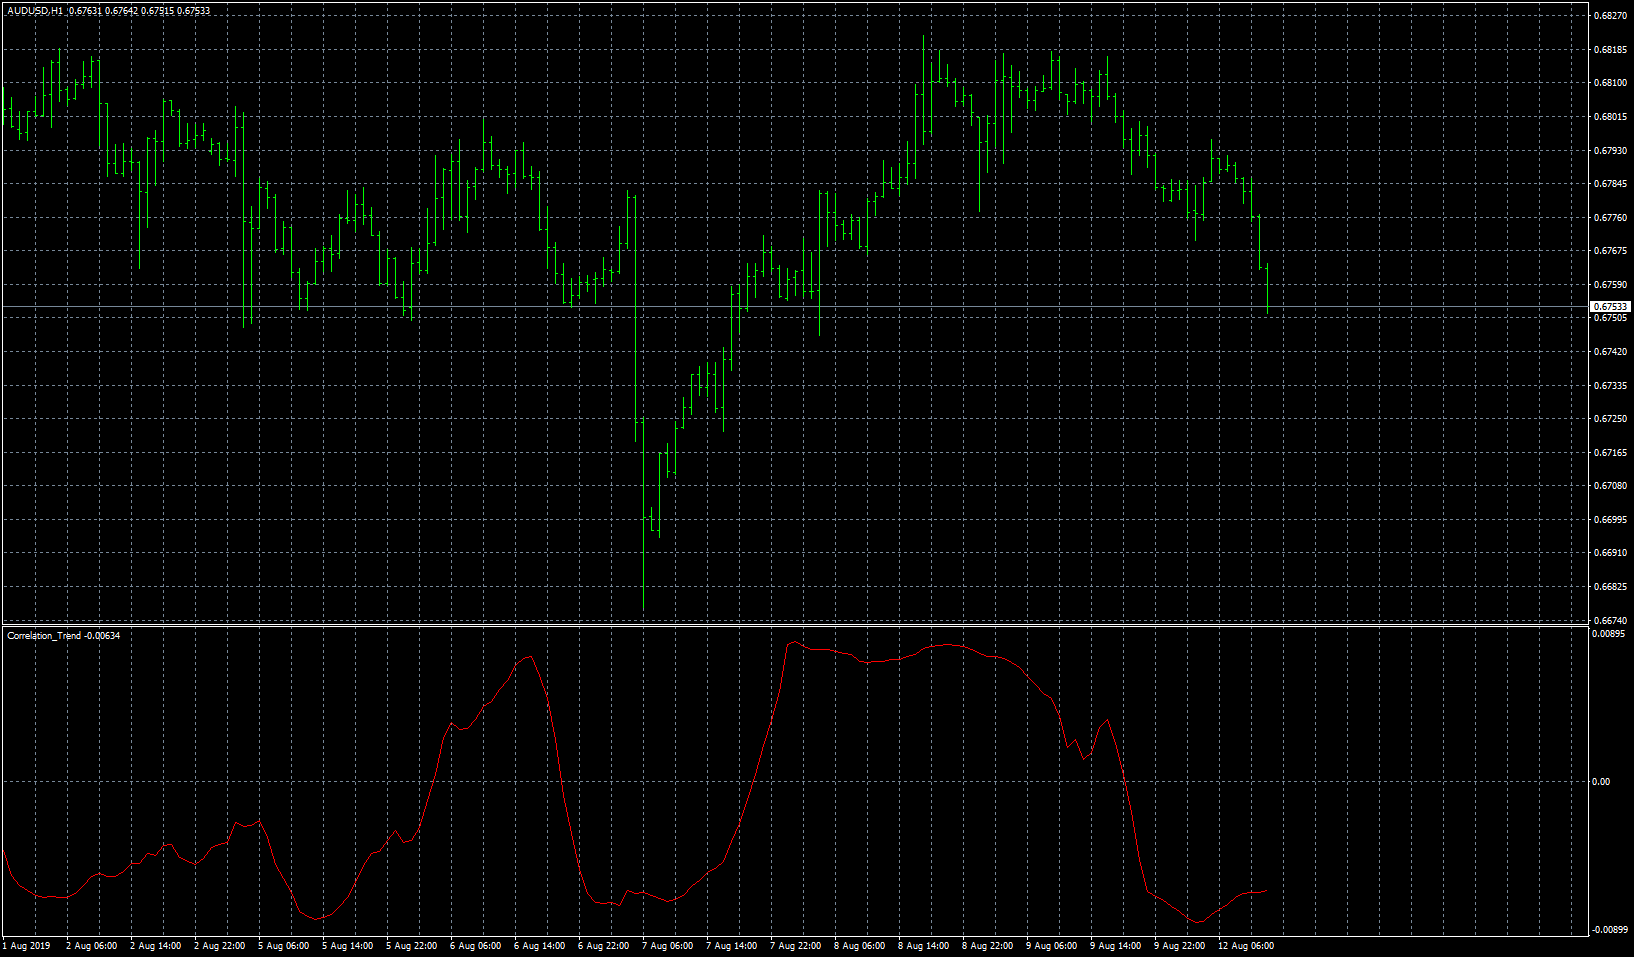Click the 8 Aug 14:00 time label
Image resolution: width=1634 pixels, height=957 pixels.
tap(924, 946)
